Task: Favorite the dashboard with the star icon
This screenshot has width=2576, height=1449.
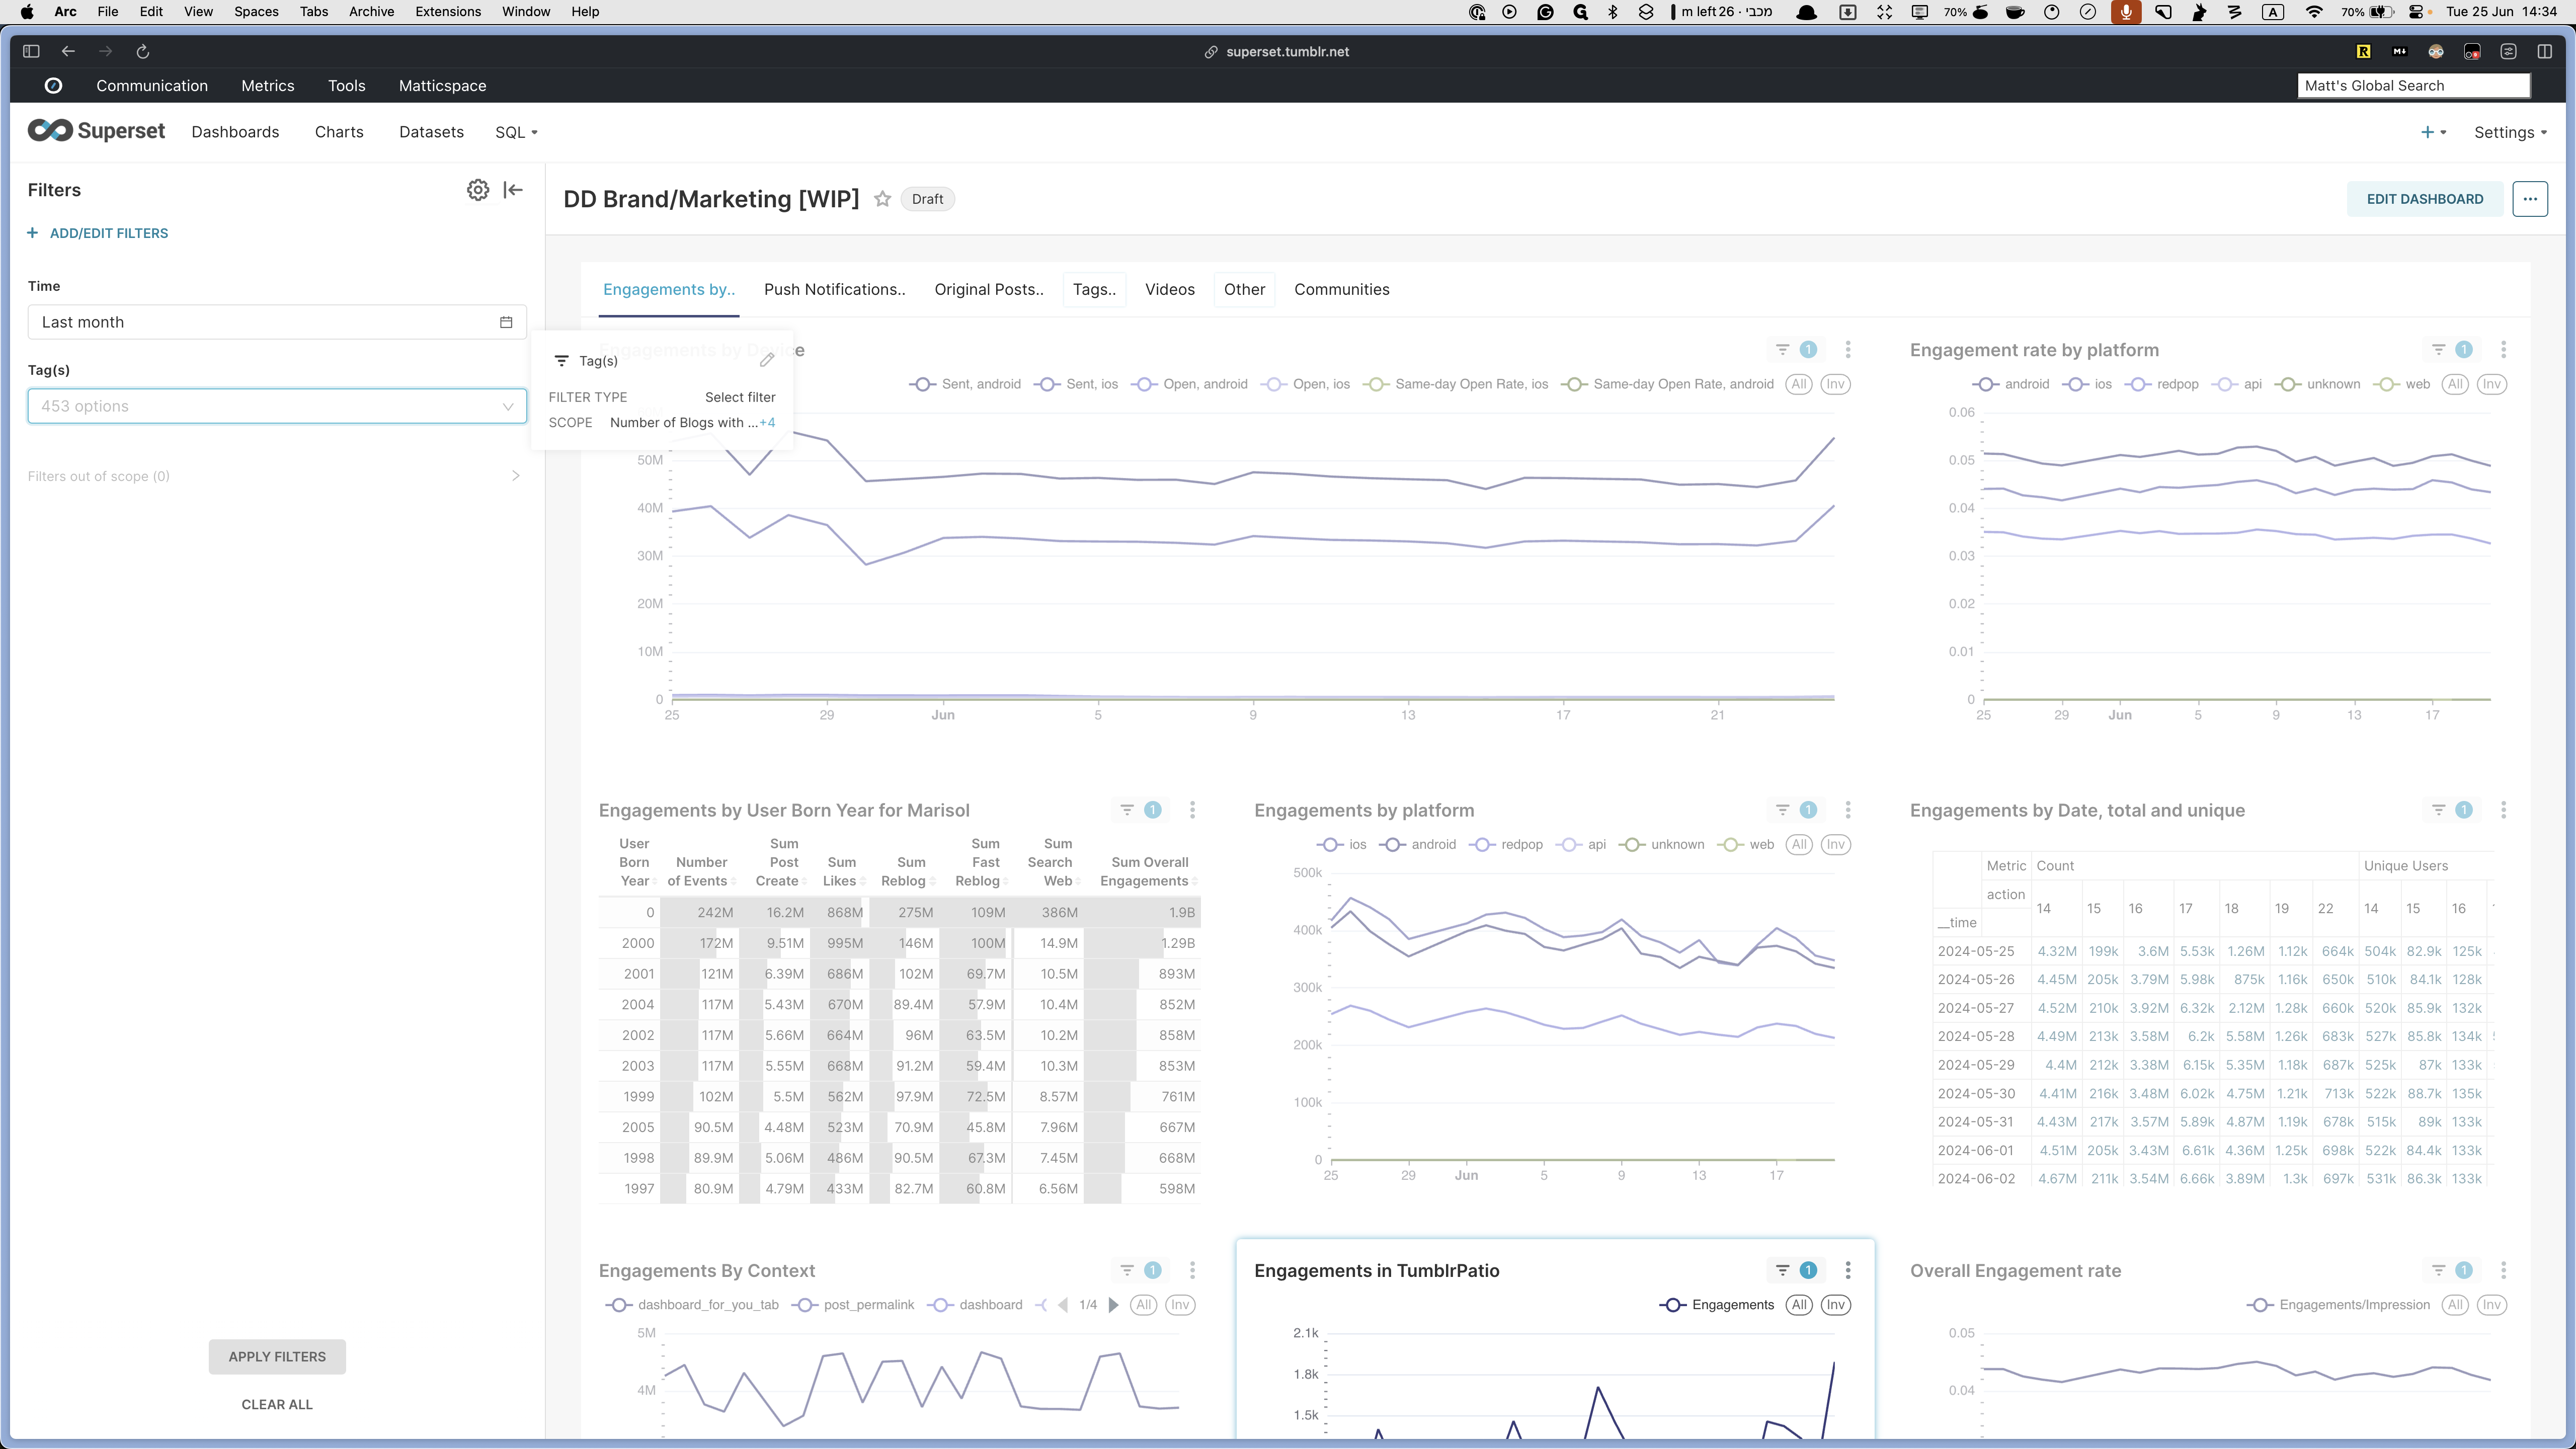Action: (882, 199)
